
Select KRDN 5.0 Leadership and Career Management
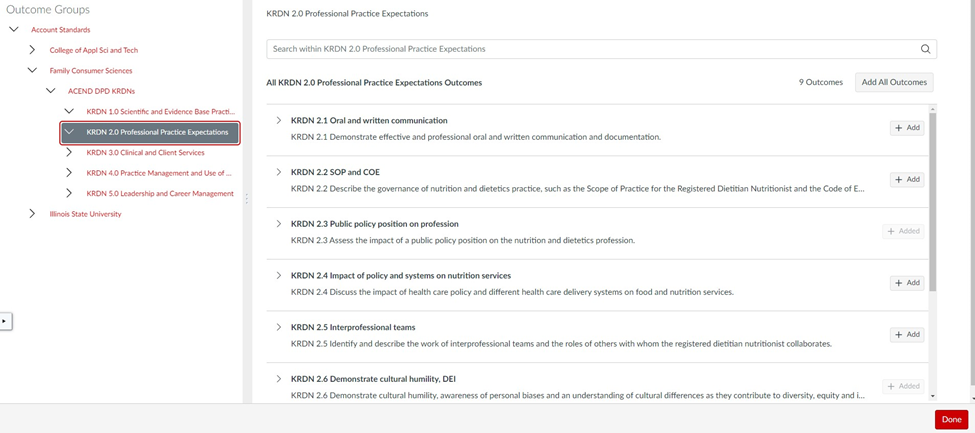coord(160,193)
